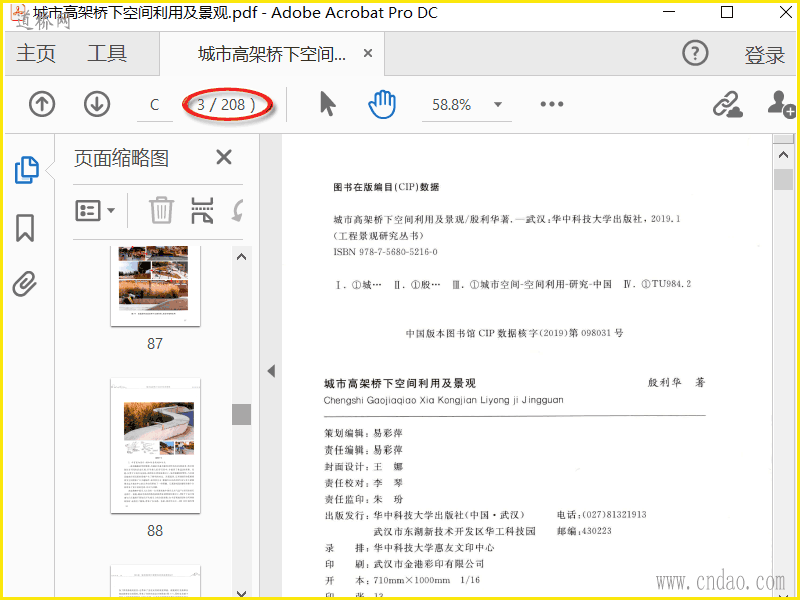Viewport: 800px width, 600px height.
Task: Choose the arrow selection tool
Action: tap(328, 104)
